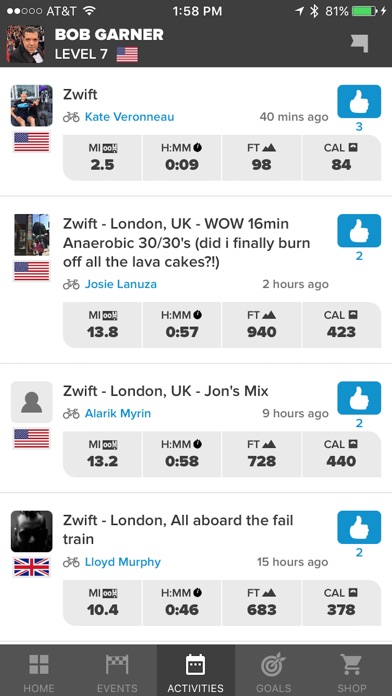Give a thumbs up to Kate Veronneau's ride
The width and height of the screenshot is (392, 696).
click(359, 102)
